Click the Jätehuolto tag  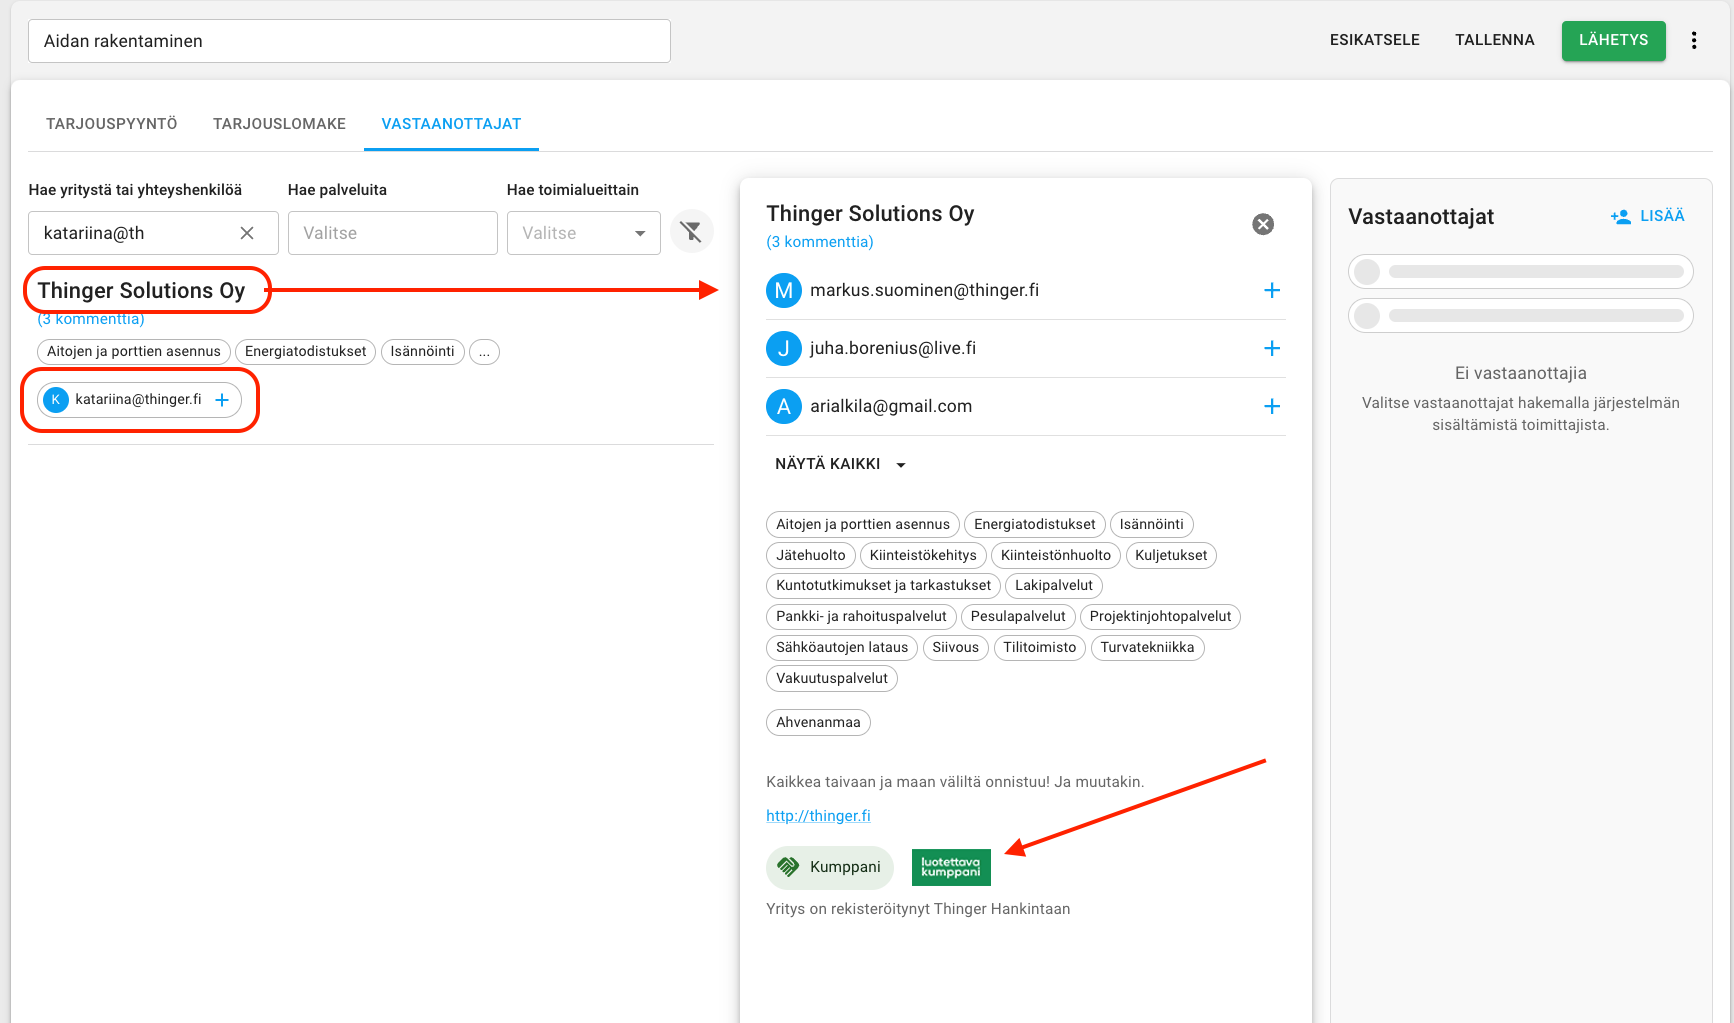click(811, 555)
